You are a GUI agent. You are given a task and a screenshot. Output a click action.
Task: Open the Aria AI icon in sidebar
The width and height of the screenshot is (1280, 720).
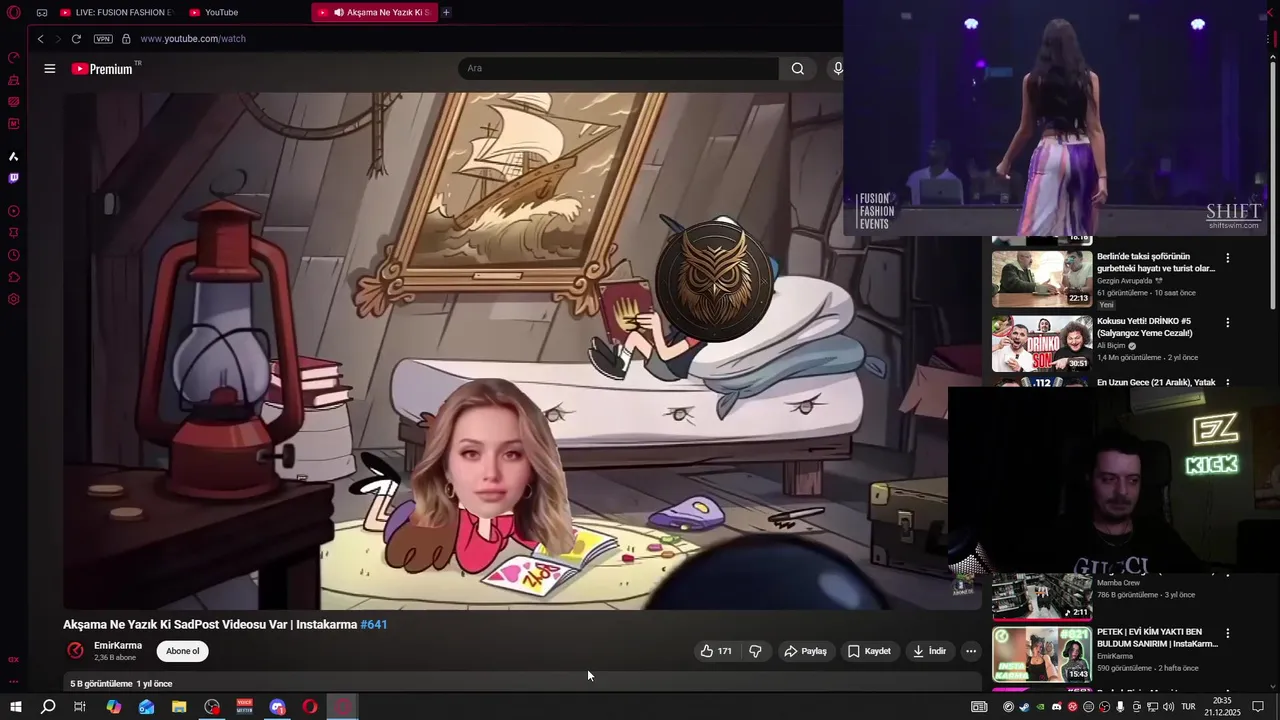(14, 156)
